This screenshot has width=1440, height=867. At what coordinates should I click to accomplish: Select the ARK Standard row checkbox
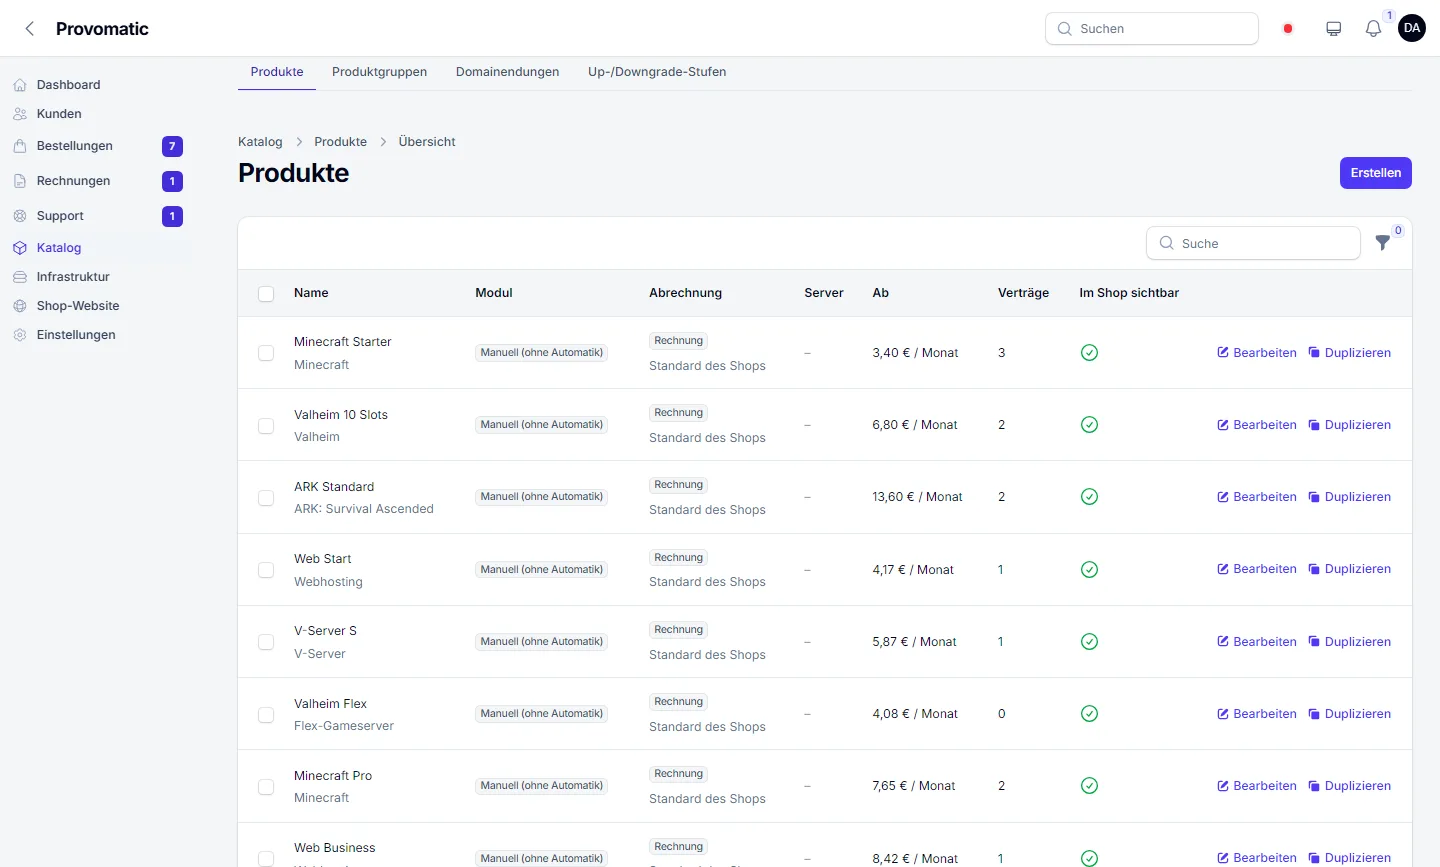pos(266,498)
